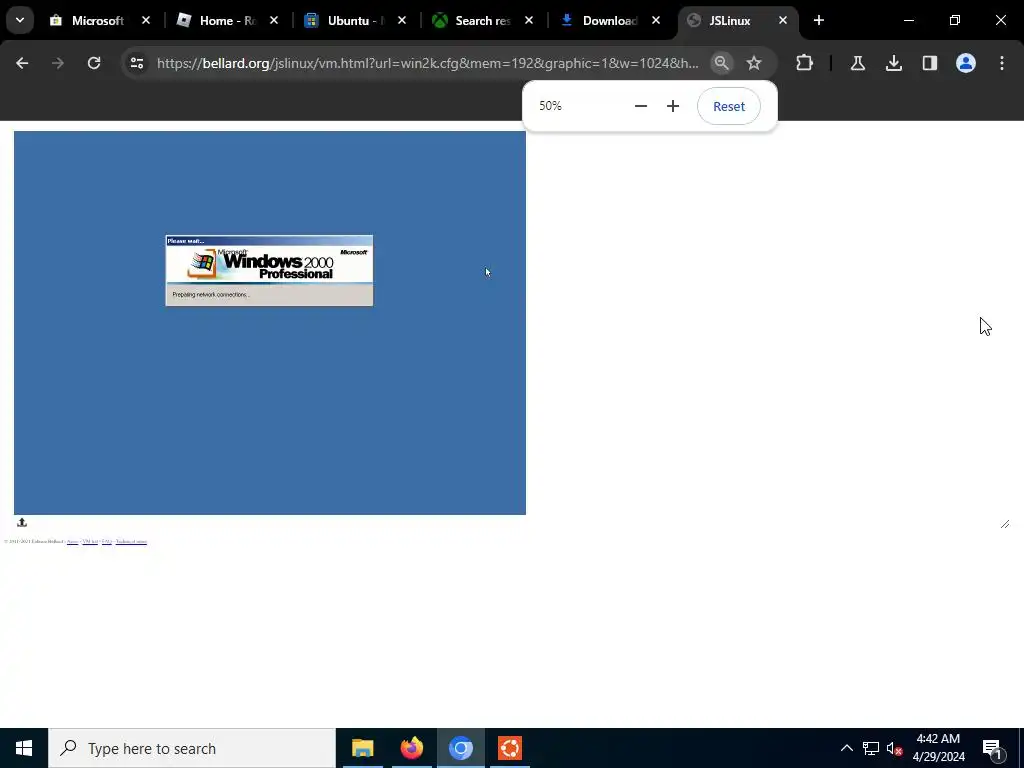
Task: Upload a file to the JSLinux VM
Action: [22, 522]
